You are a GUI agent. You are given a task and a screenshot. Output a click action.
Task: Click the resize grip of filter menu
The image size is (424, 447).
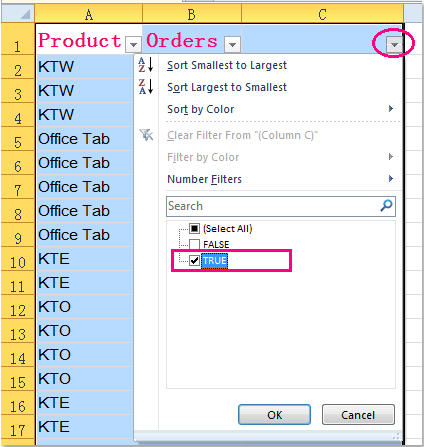coord(396,436)
